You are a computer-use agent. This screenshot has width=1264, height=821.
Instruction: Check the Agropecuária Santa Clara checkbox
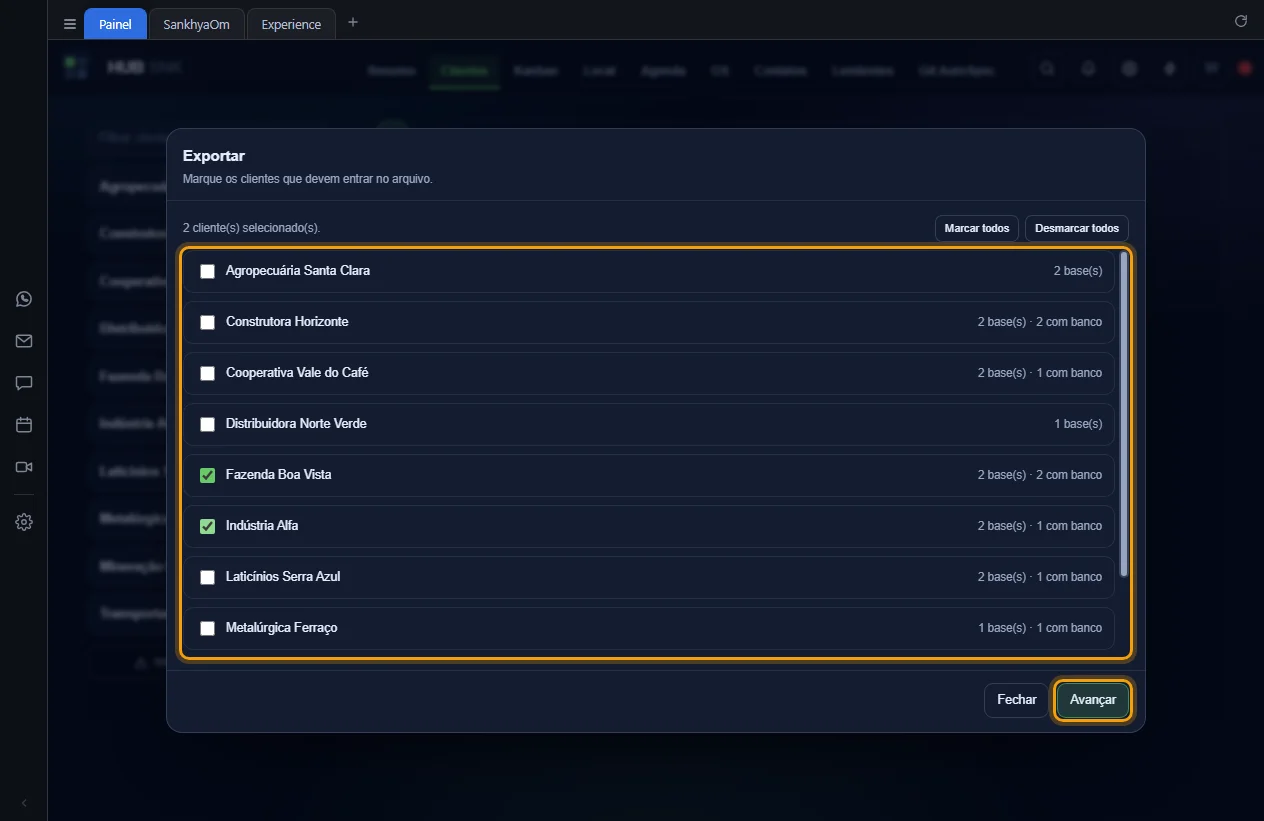[x=208, y=271]
